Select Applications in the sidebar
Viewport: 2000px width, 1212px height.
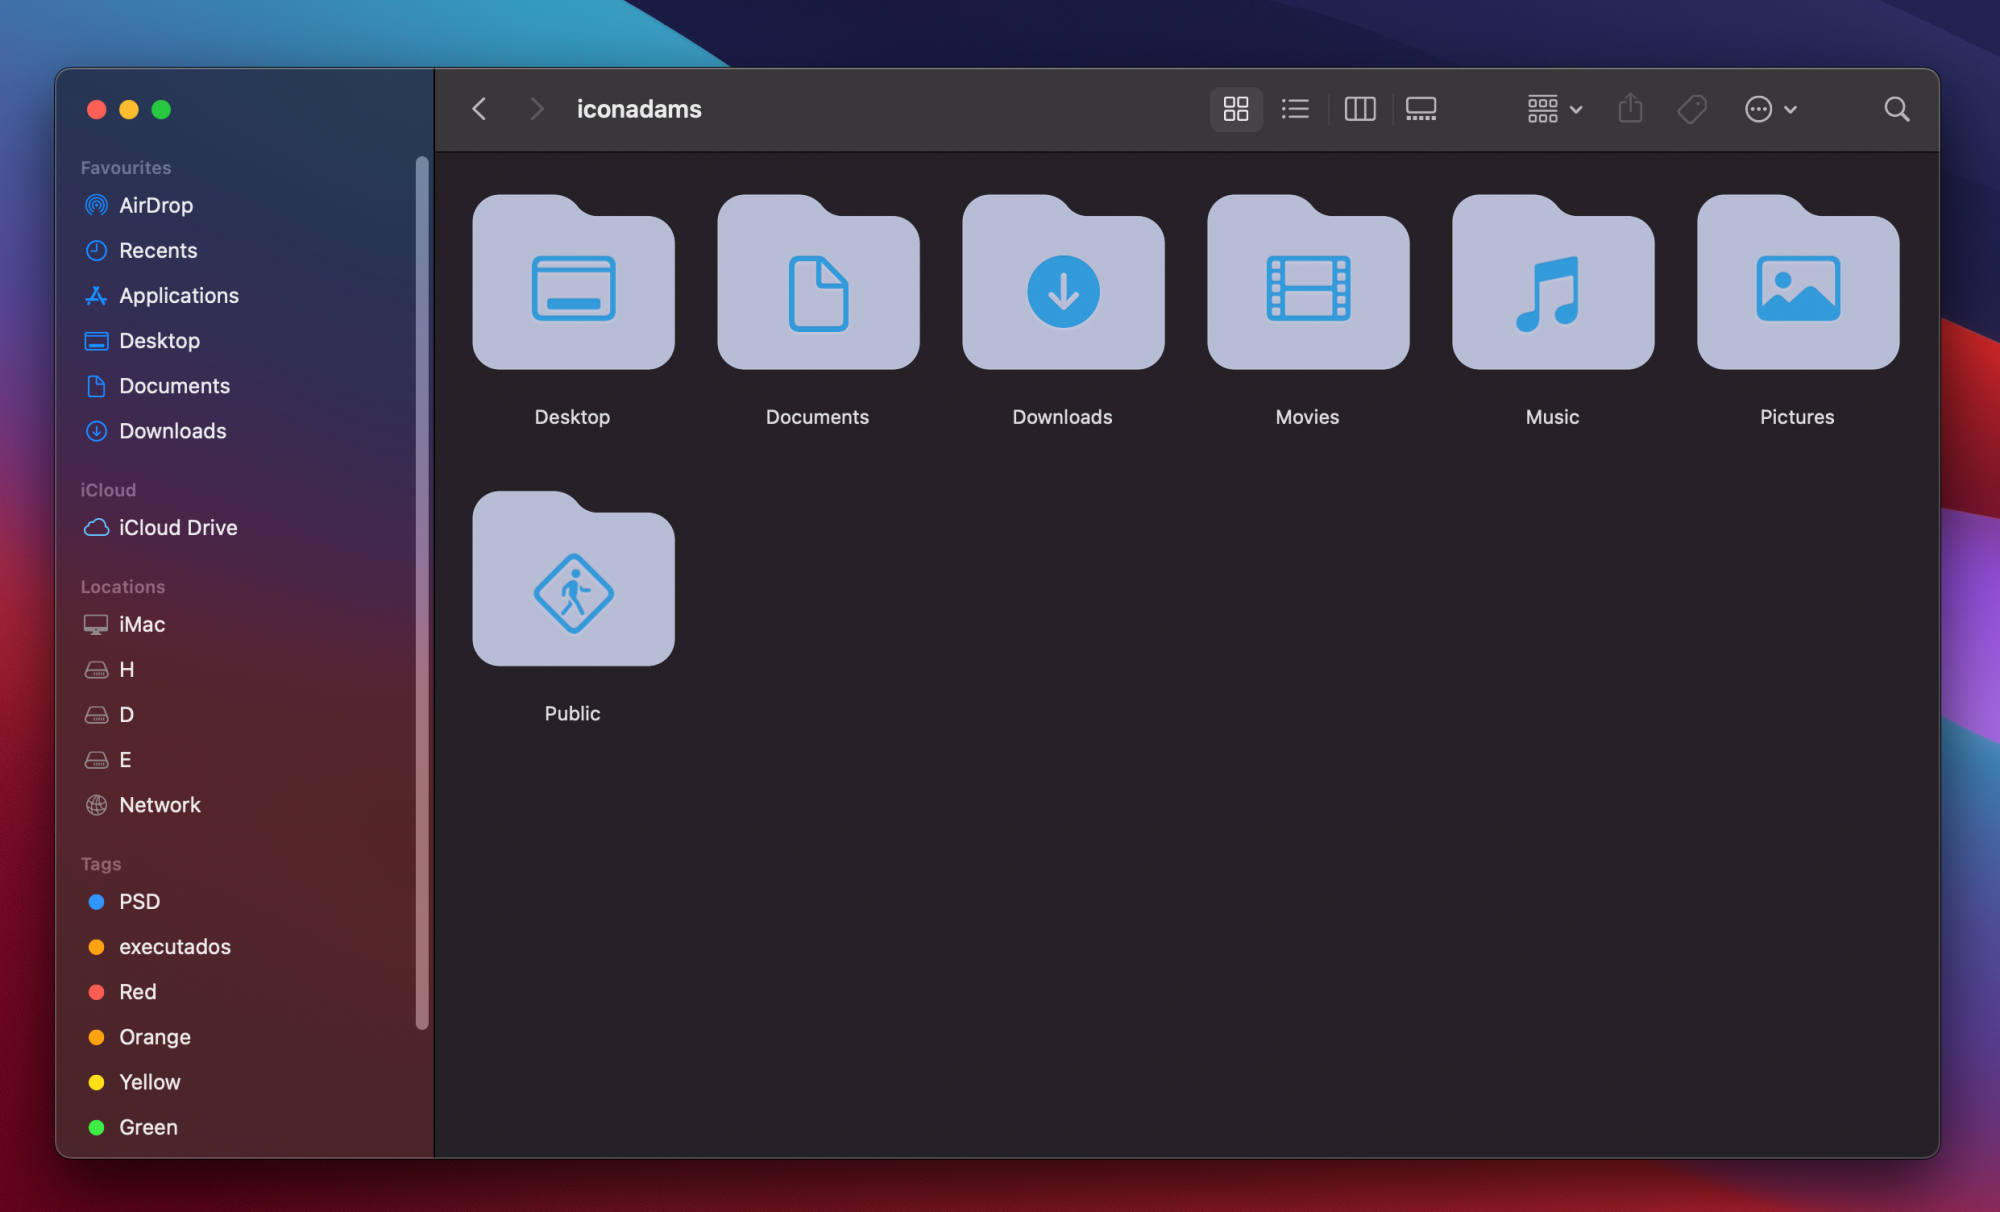178,296
